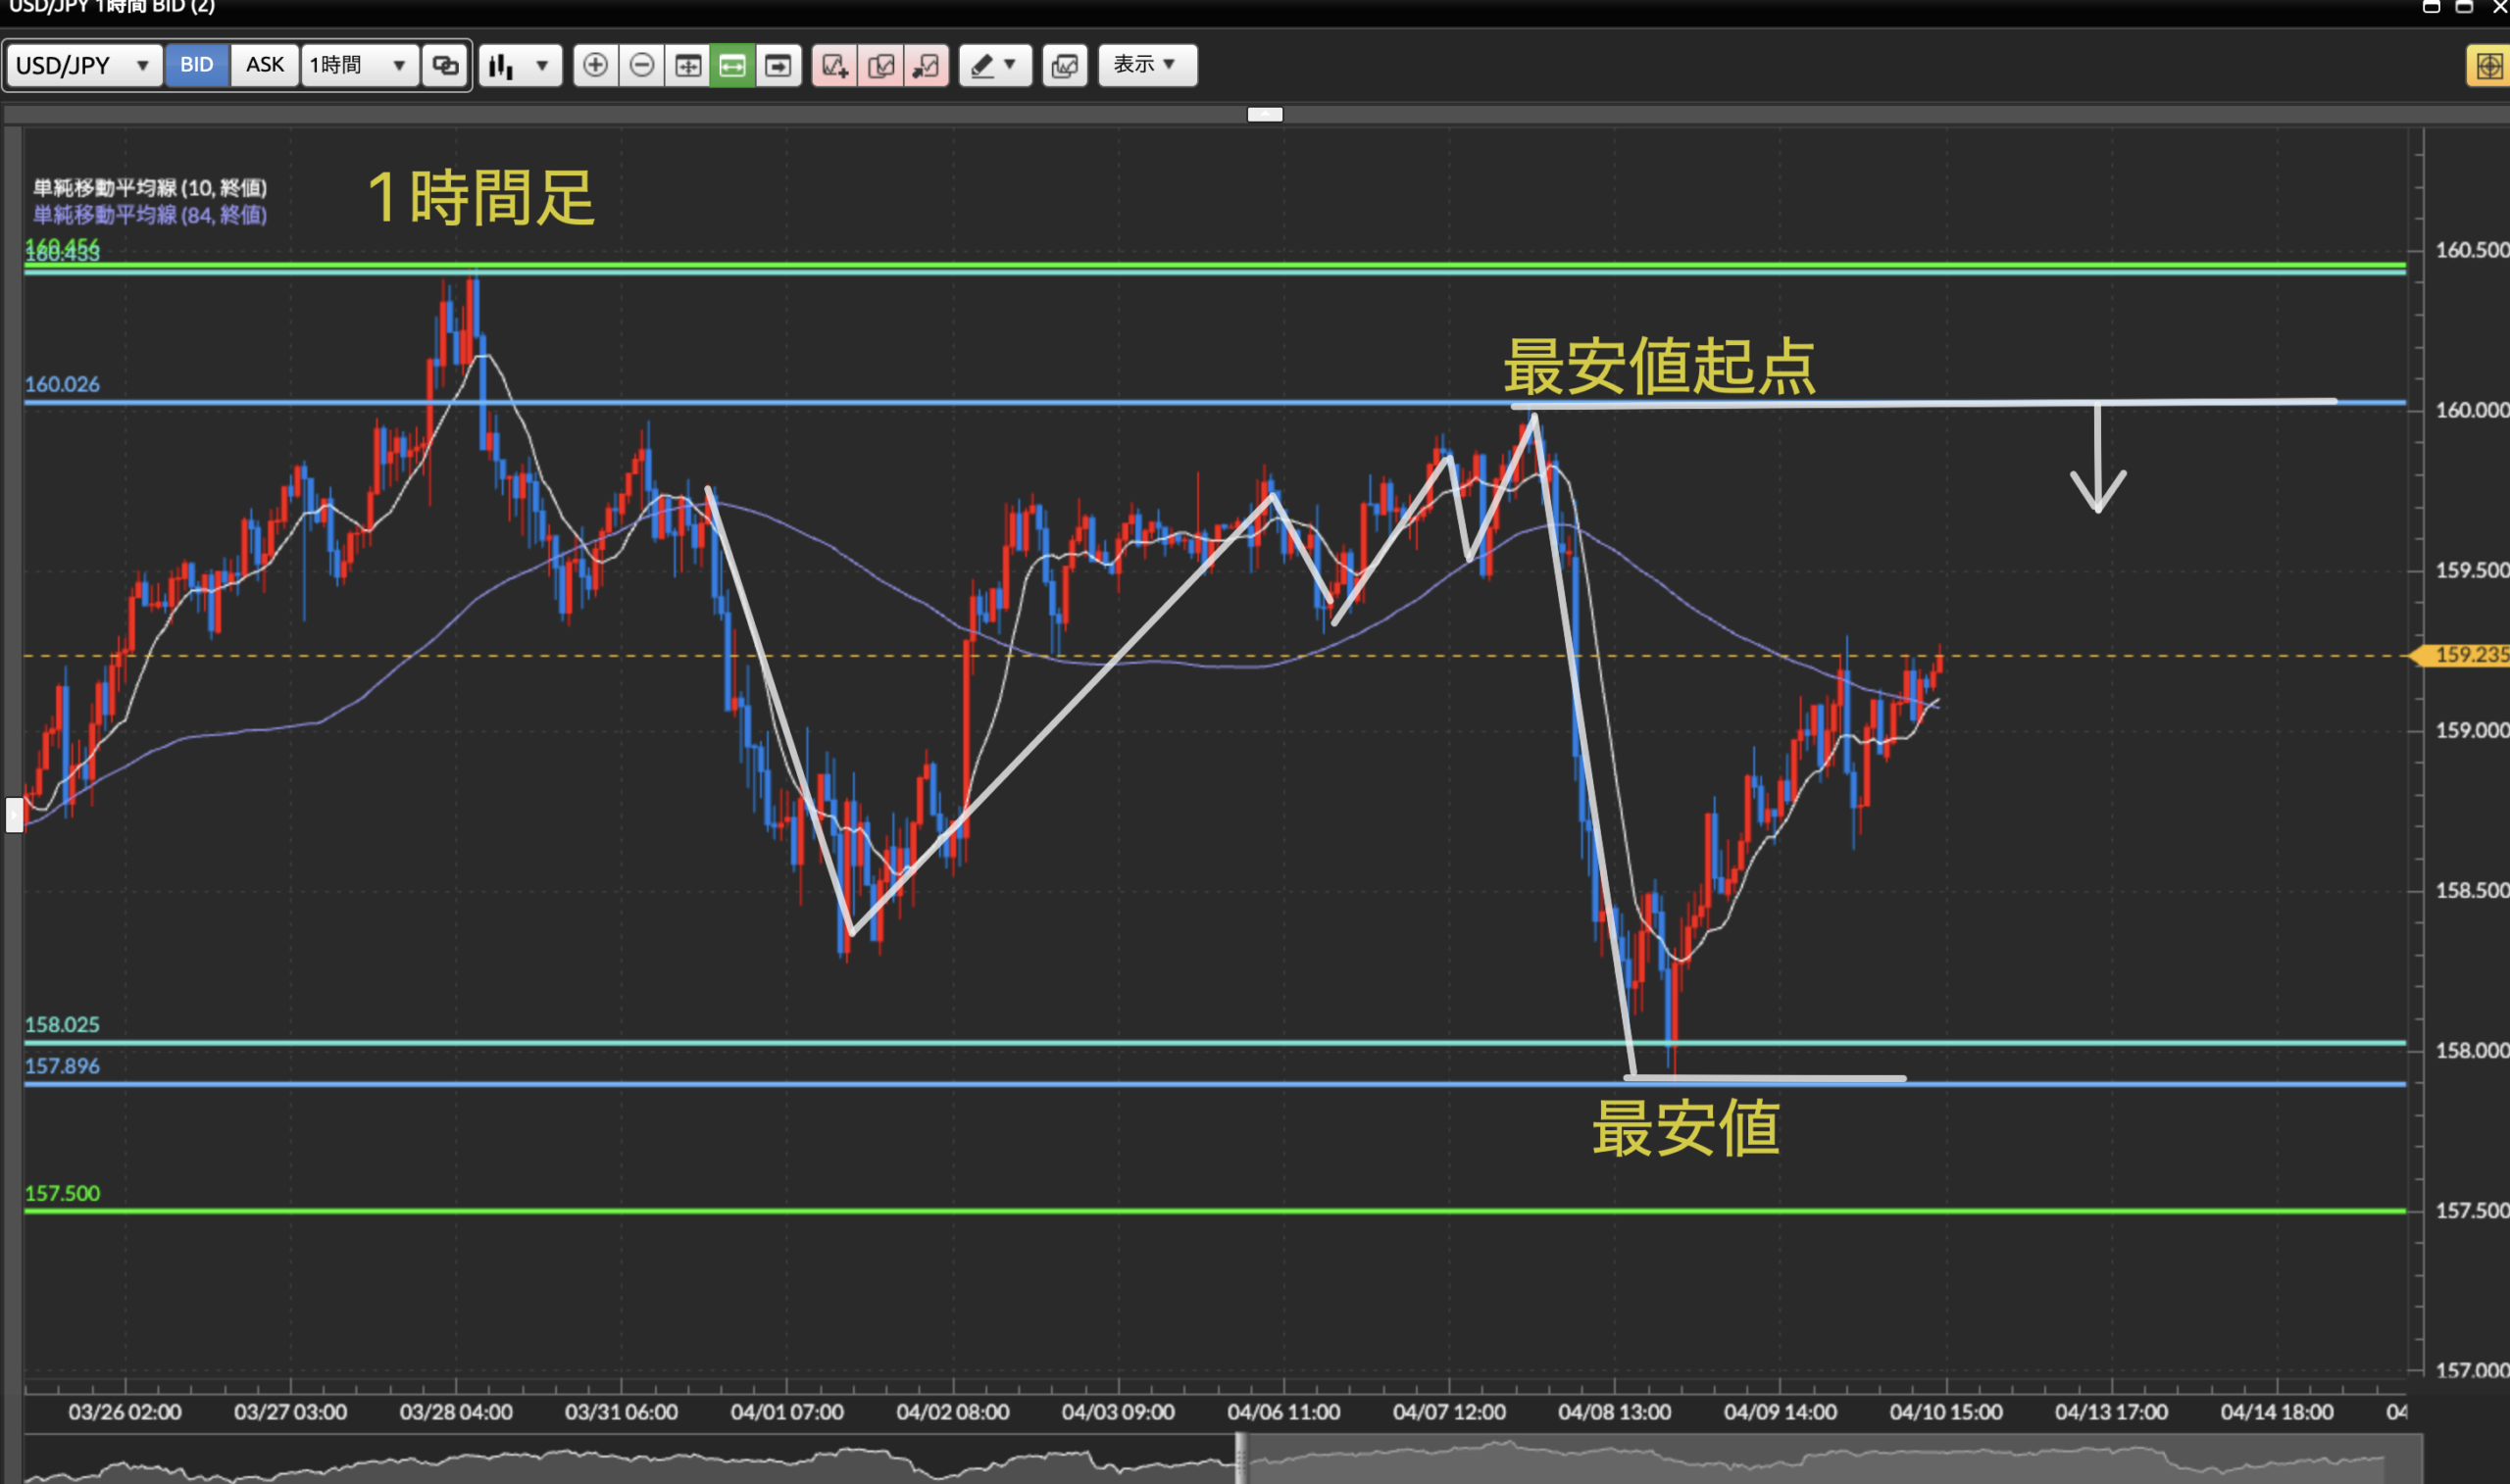Viewport: 2510px width, 1484px height.
Task: Click the chart link icon beside timeframe
Action: pos(445,66)
